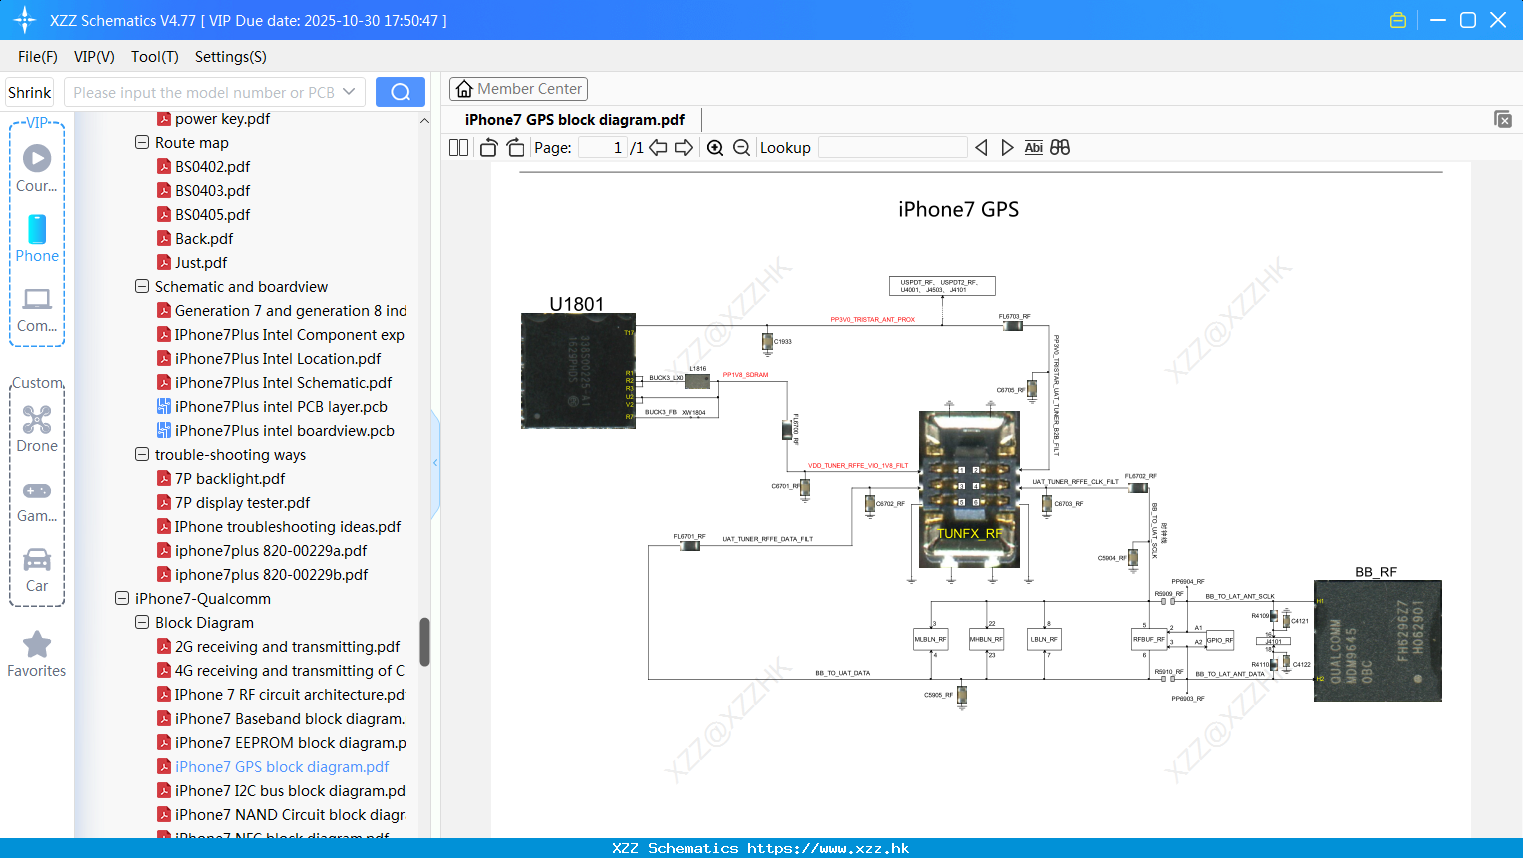Collapse the Schematic and boardview folder

[x=142, y=287]
